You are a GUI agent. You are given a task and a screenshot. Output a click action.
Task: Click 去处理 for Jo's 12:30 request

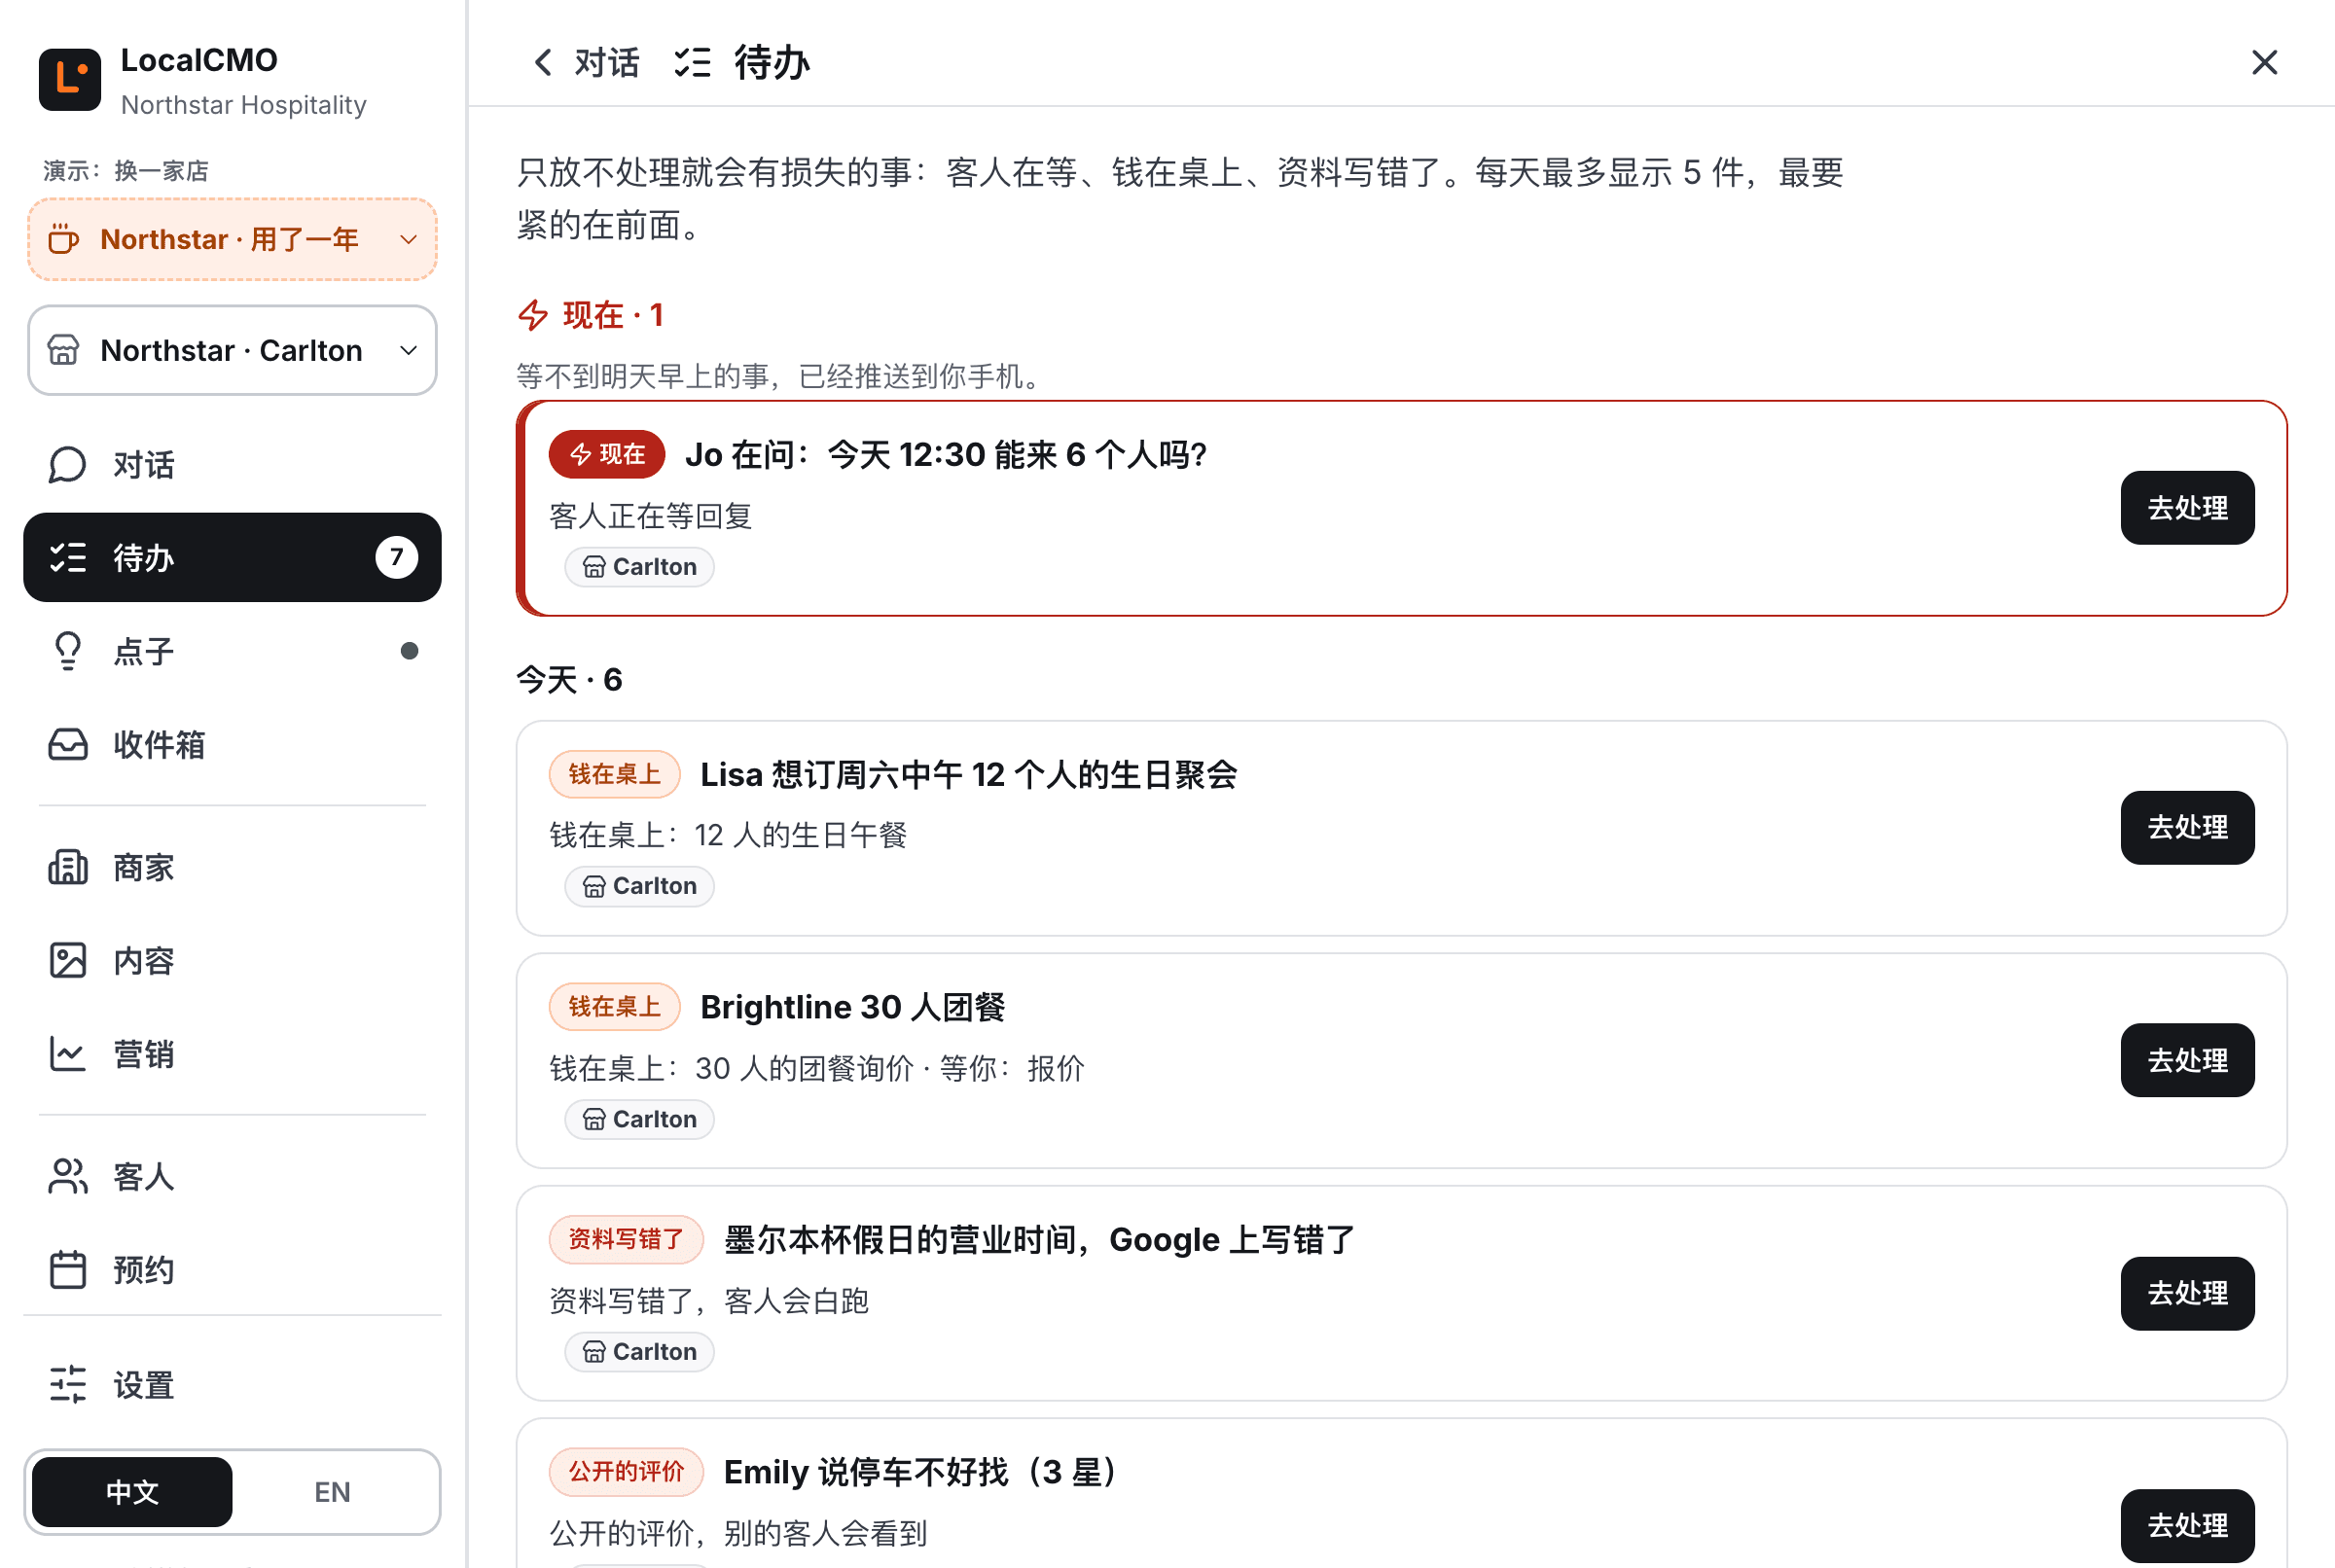point(2187,508)
